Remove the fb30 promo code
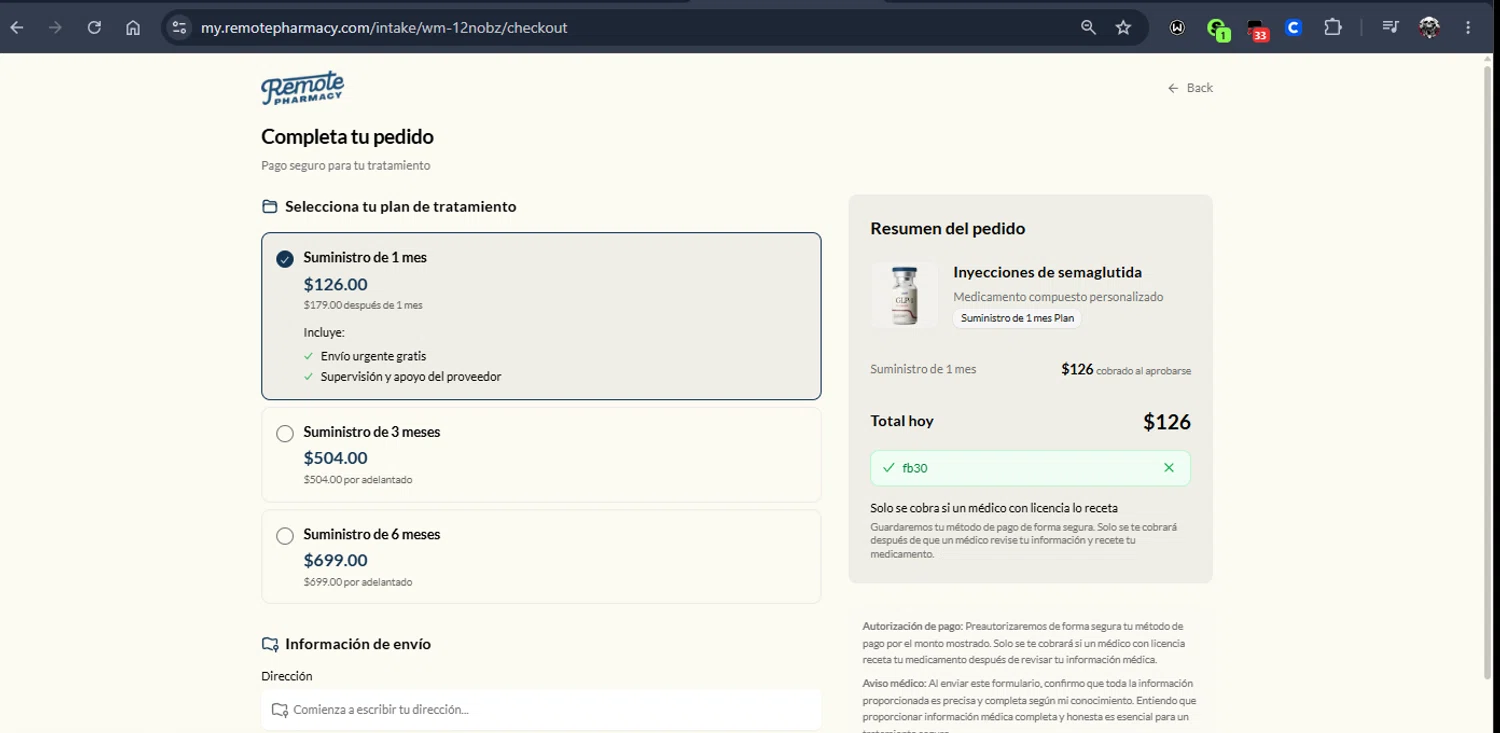This screenshot has height=733, width=1500. point(1169,468)
